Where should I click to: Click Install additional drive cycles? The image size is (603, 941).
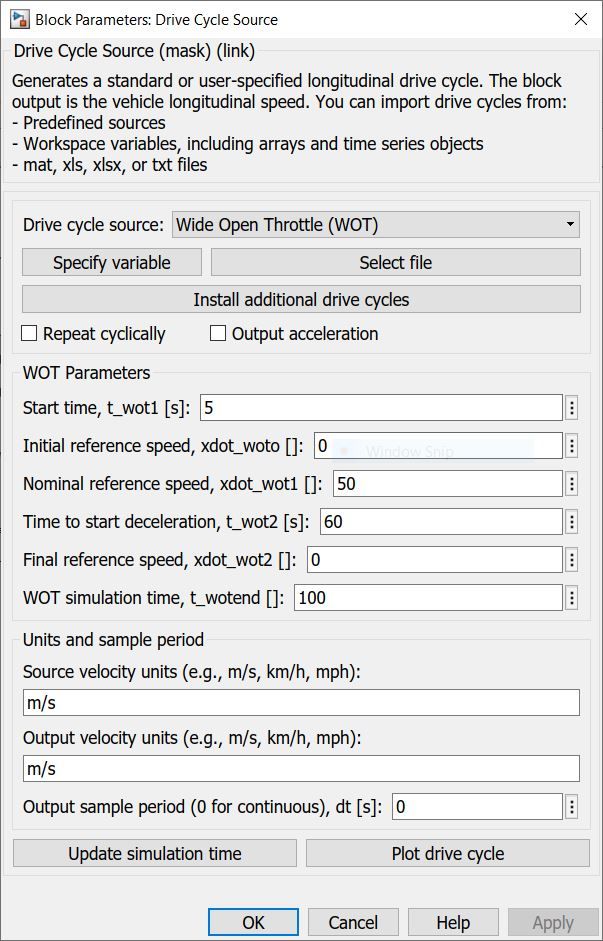[299, 299]
